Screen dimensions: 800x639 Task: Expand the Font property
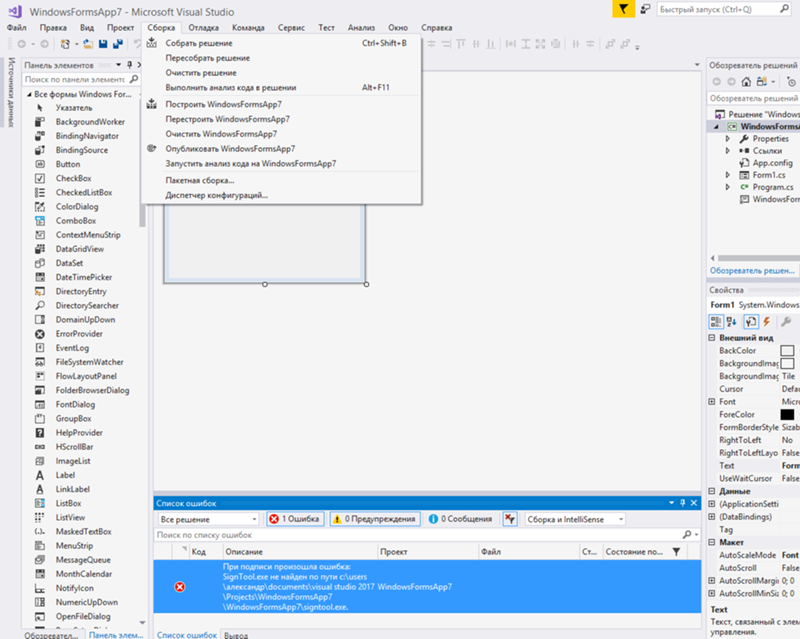point(712,402)
